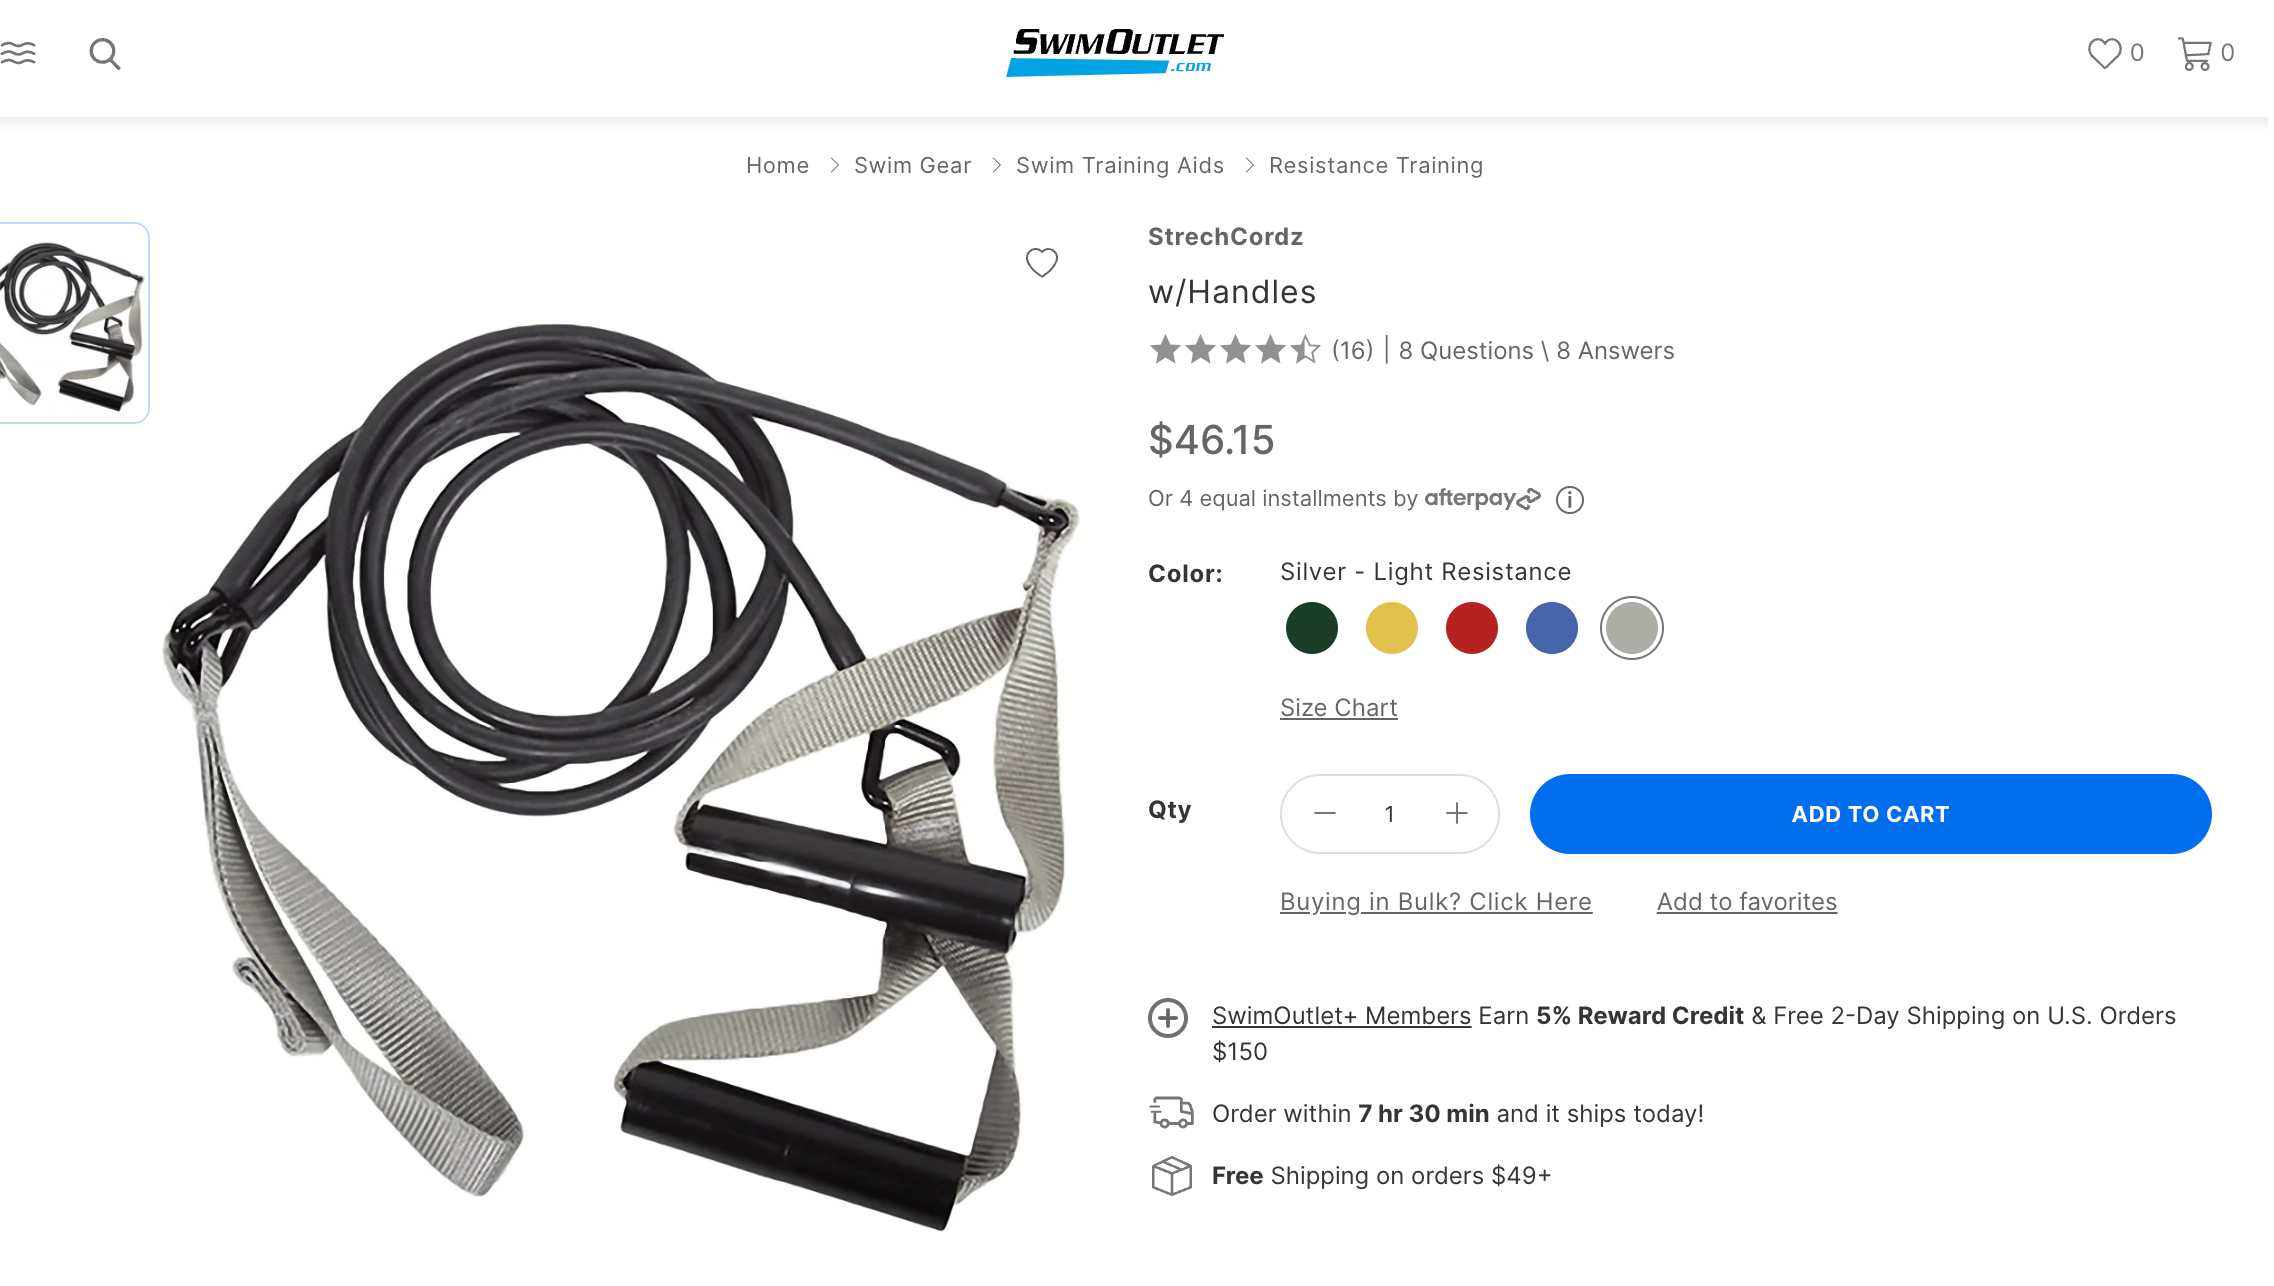Open the shopping cart icon
Image resolution: width=2274 pixels, height=1286 pixels.
2194,53
